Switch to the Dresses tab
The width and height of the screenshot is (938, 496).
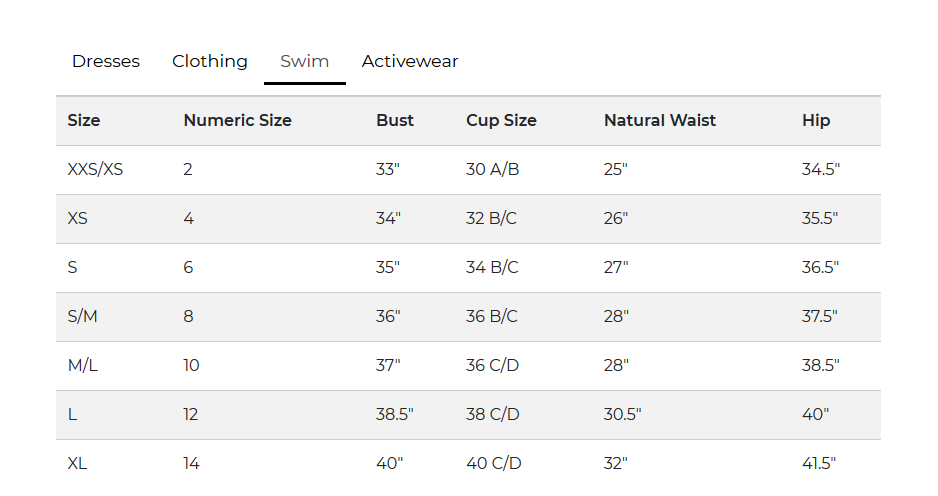(106, 61)
